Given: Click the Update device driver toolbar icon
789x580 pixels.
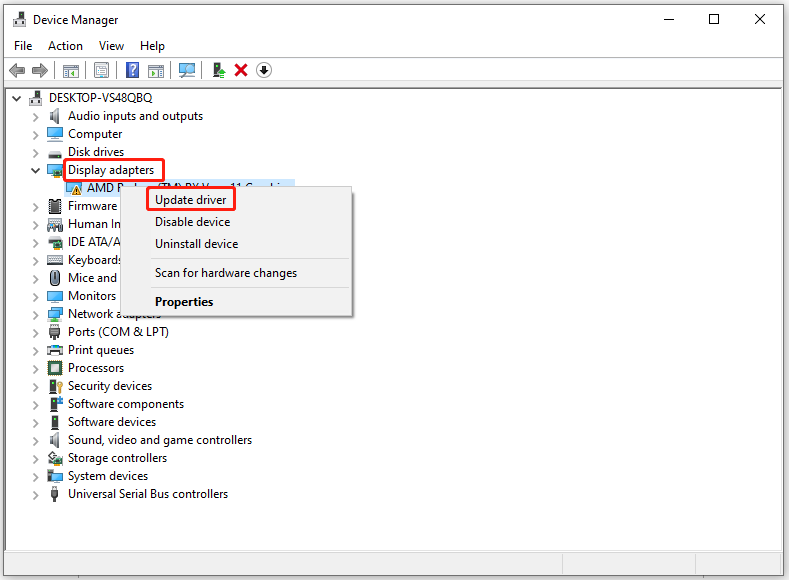Looking at the screenshot, I should (218, 70).
